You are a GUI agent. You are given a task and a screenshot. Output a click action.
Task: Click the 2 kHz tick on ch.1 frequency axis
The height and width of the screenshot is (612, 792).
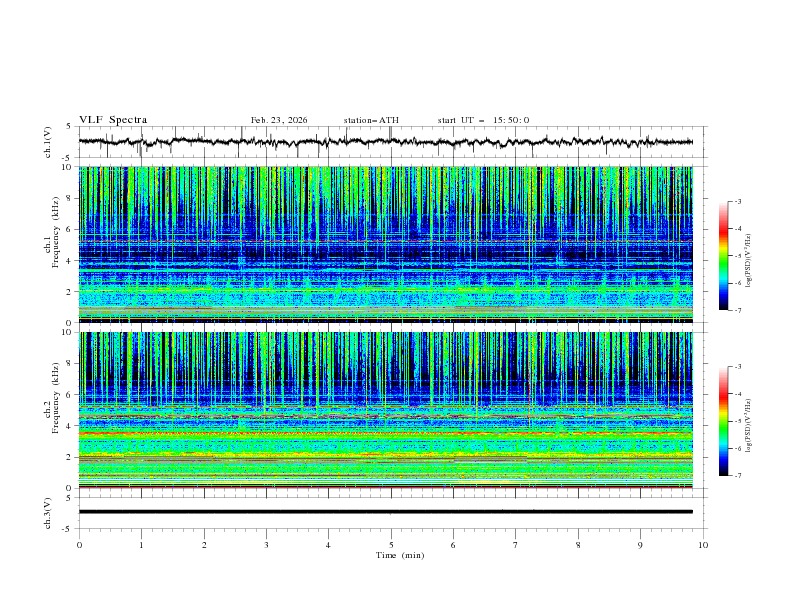click(70, 292)
